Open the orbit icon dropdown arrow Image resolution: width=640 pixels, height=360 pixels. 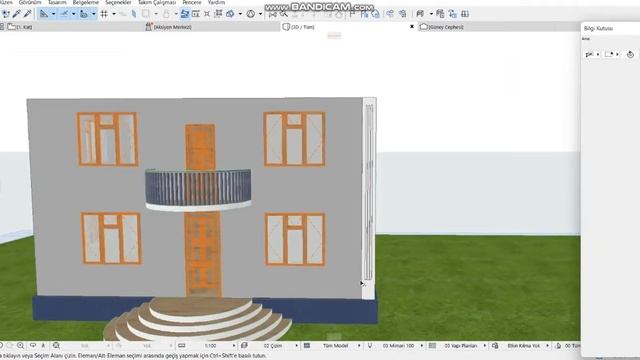[260, 14]
